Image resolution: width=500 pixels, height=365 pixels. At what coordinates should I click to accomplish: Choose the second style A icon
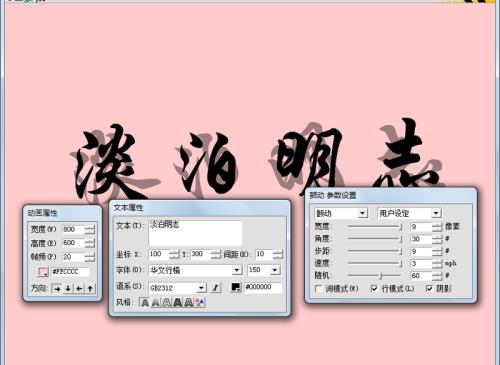pos(156,303)
